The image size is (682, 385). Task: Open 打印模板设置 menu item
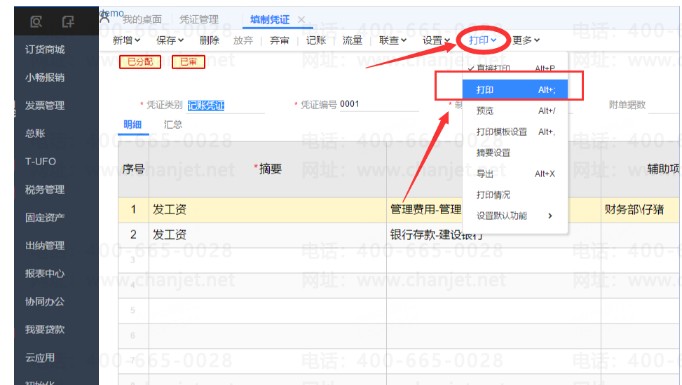(515, 132)
